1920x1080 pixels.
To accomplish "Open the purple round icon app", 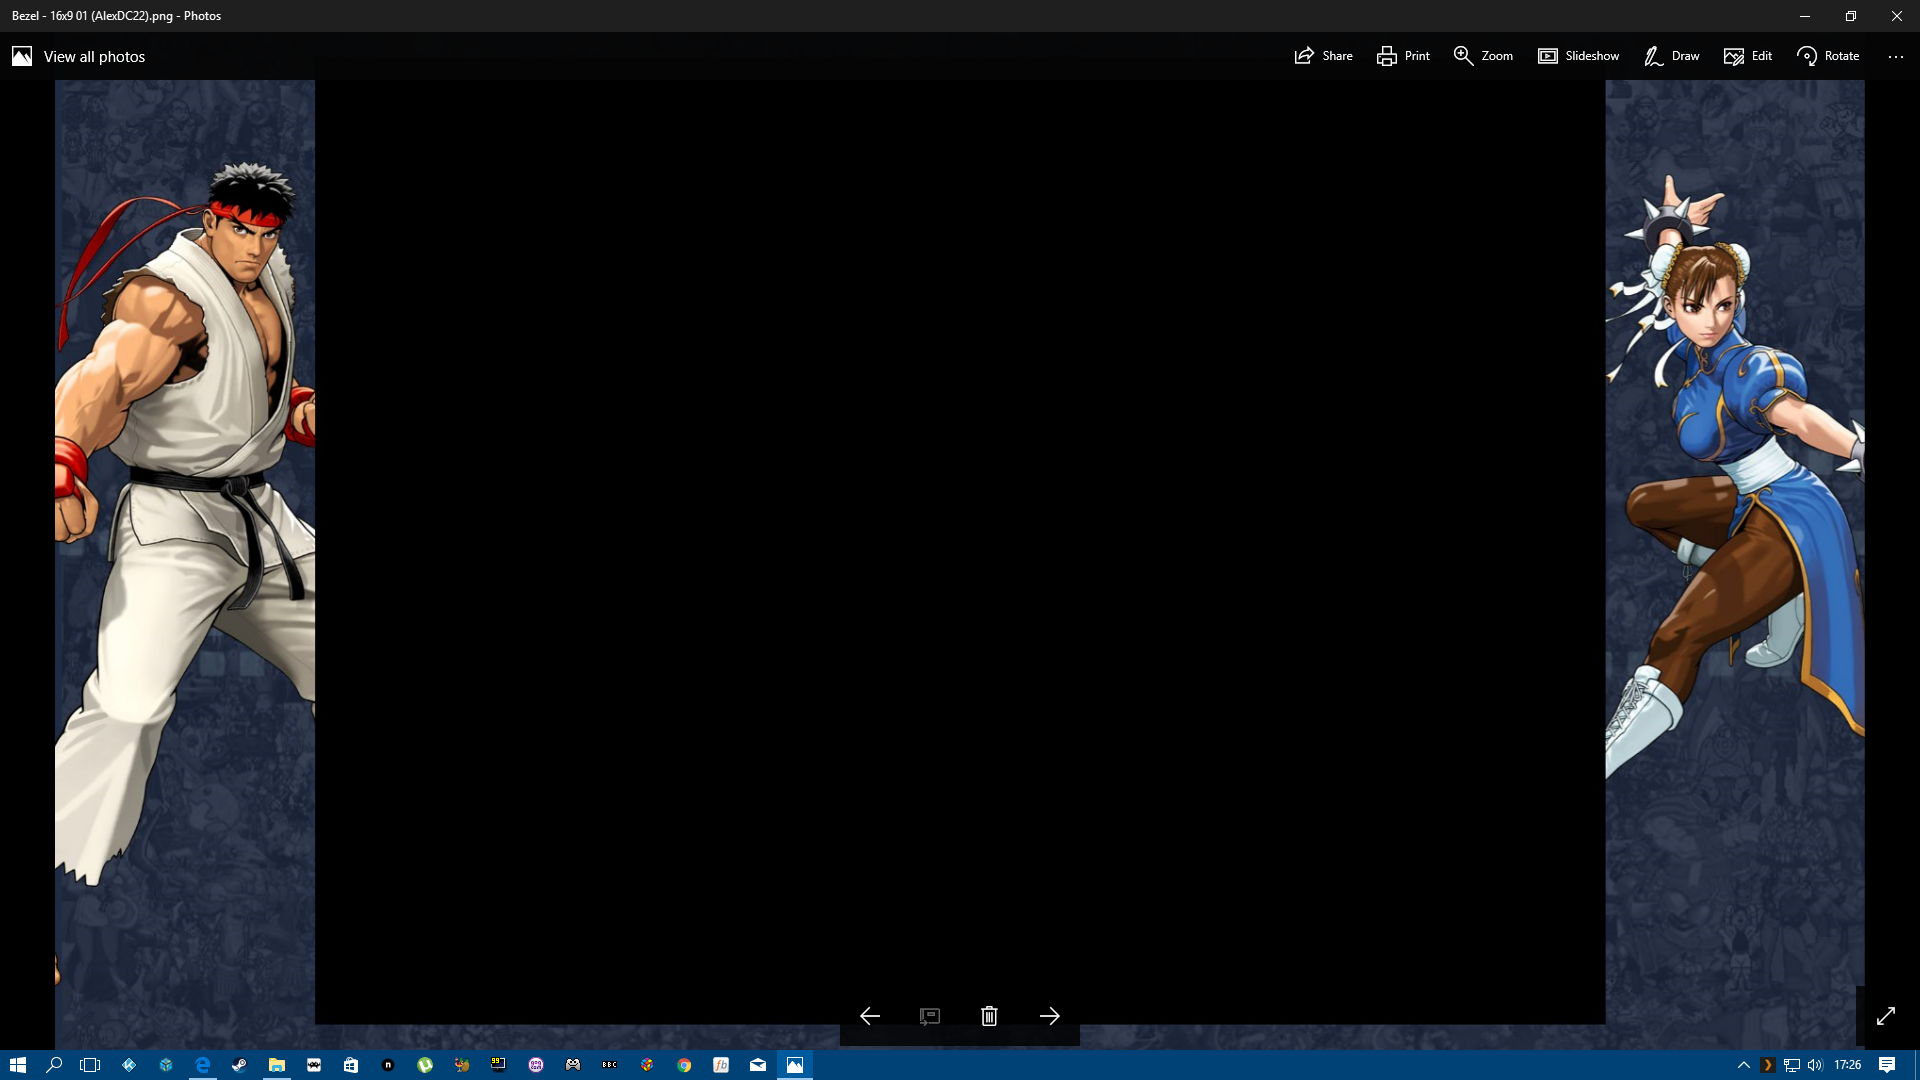I will click(536, 1065).
